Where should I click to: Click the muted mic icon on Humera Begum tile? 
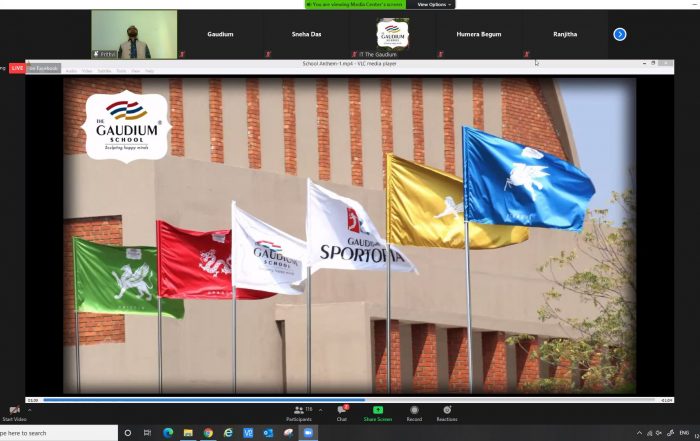(x=440, y=54)
